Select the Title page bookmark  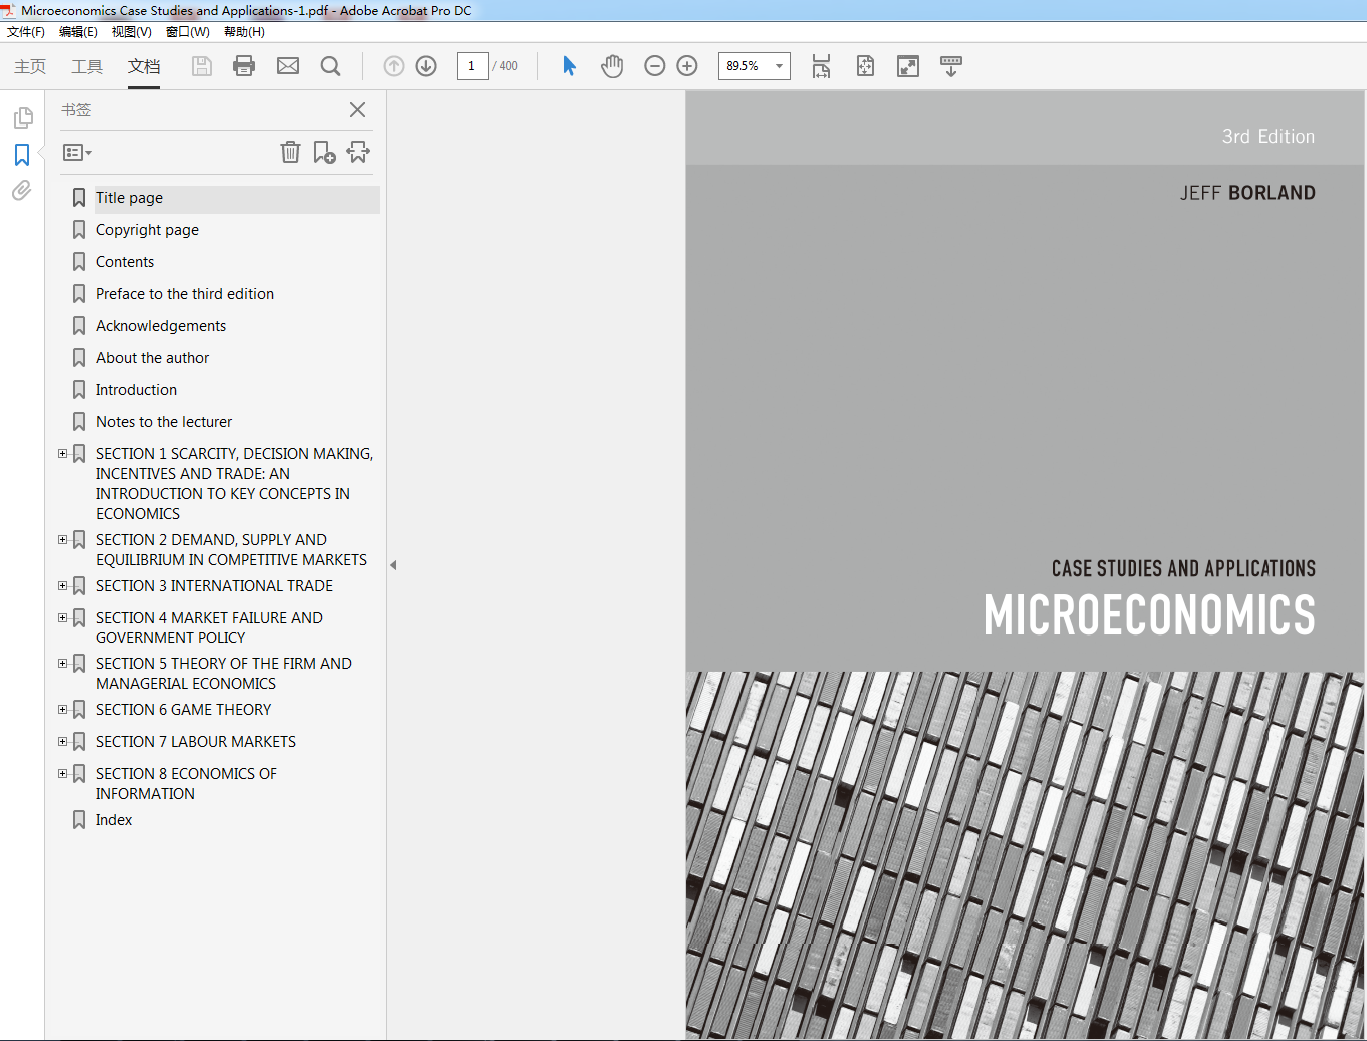[129, 198]
